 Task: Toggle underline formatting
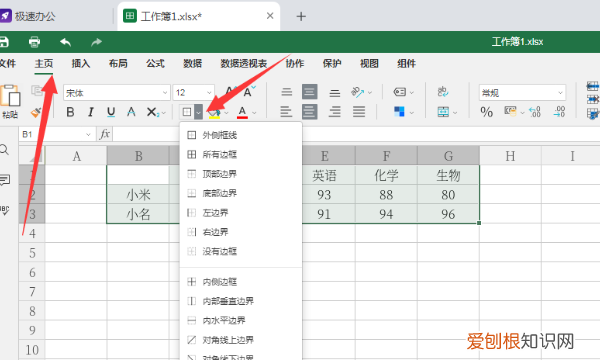tap(111, 112)
